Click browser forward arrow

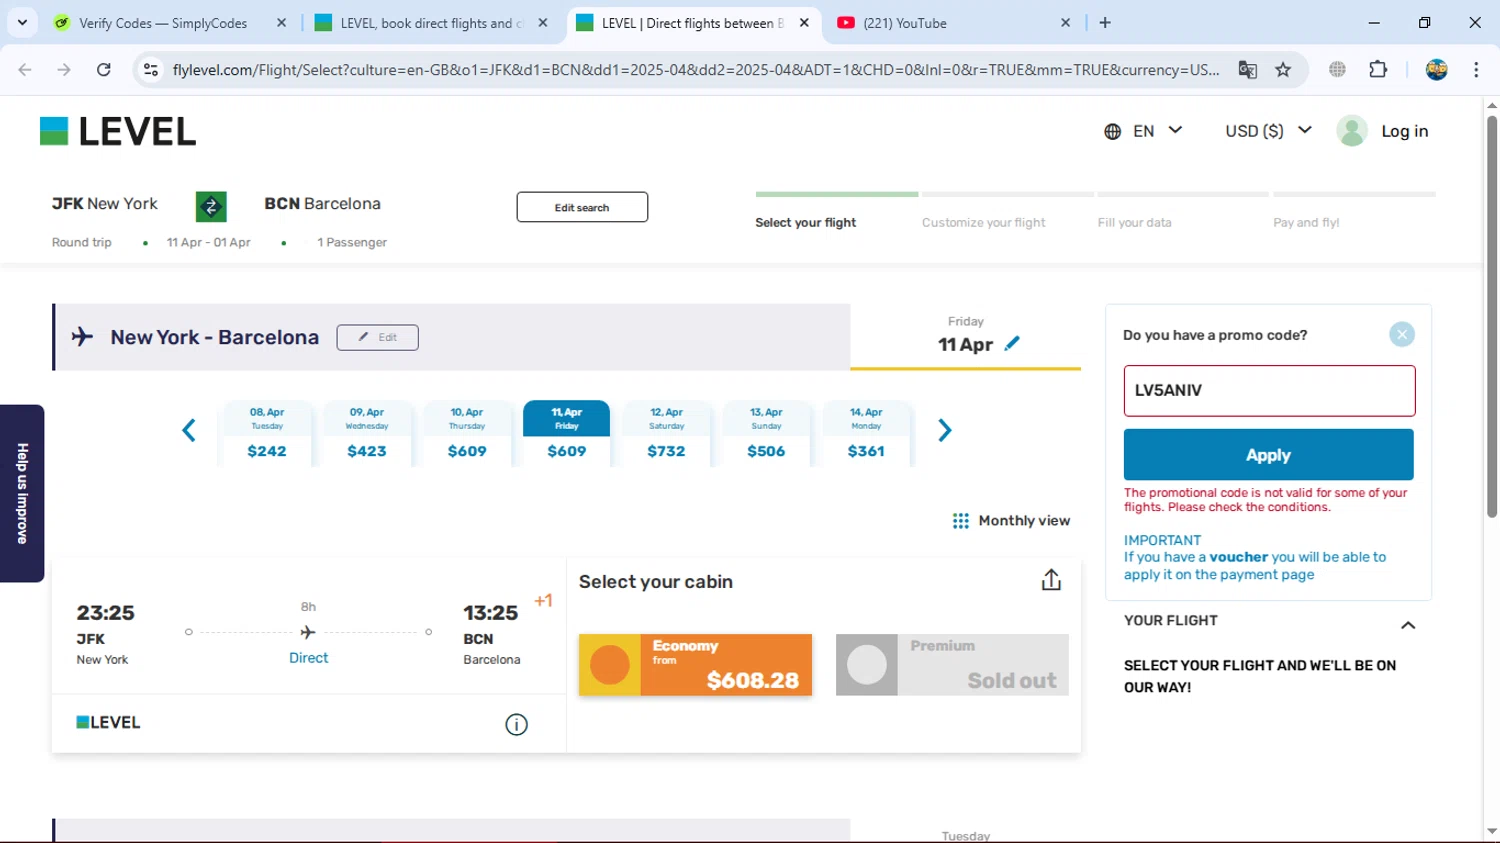(x=64, y=69)
